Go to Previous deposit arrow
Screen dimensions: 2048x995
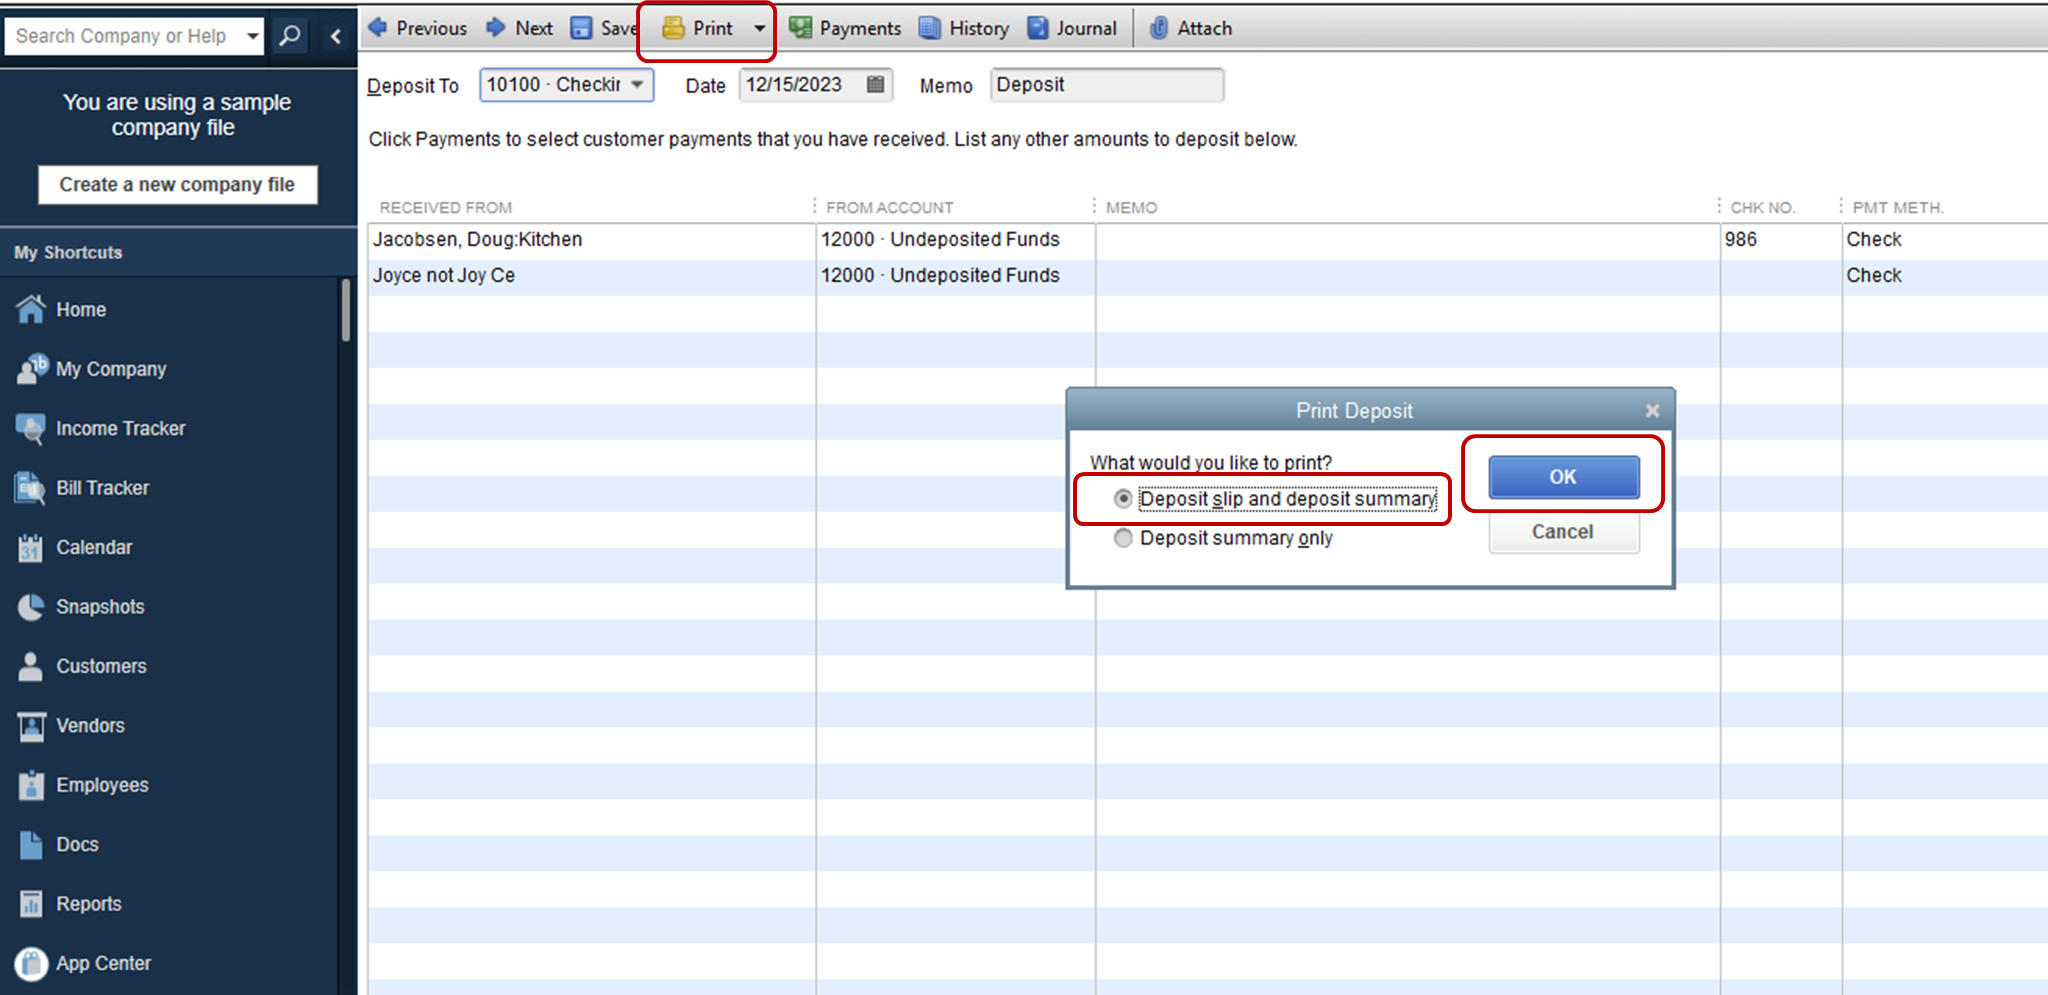tap(378, 28)
